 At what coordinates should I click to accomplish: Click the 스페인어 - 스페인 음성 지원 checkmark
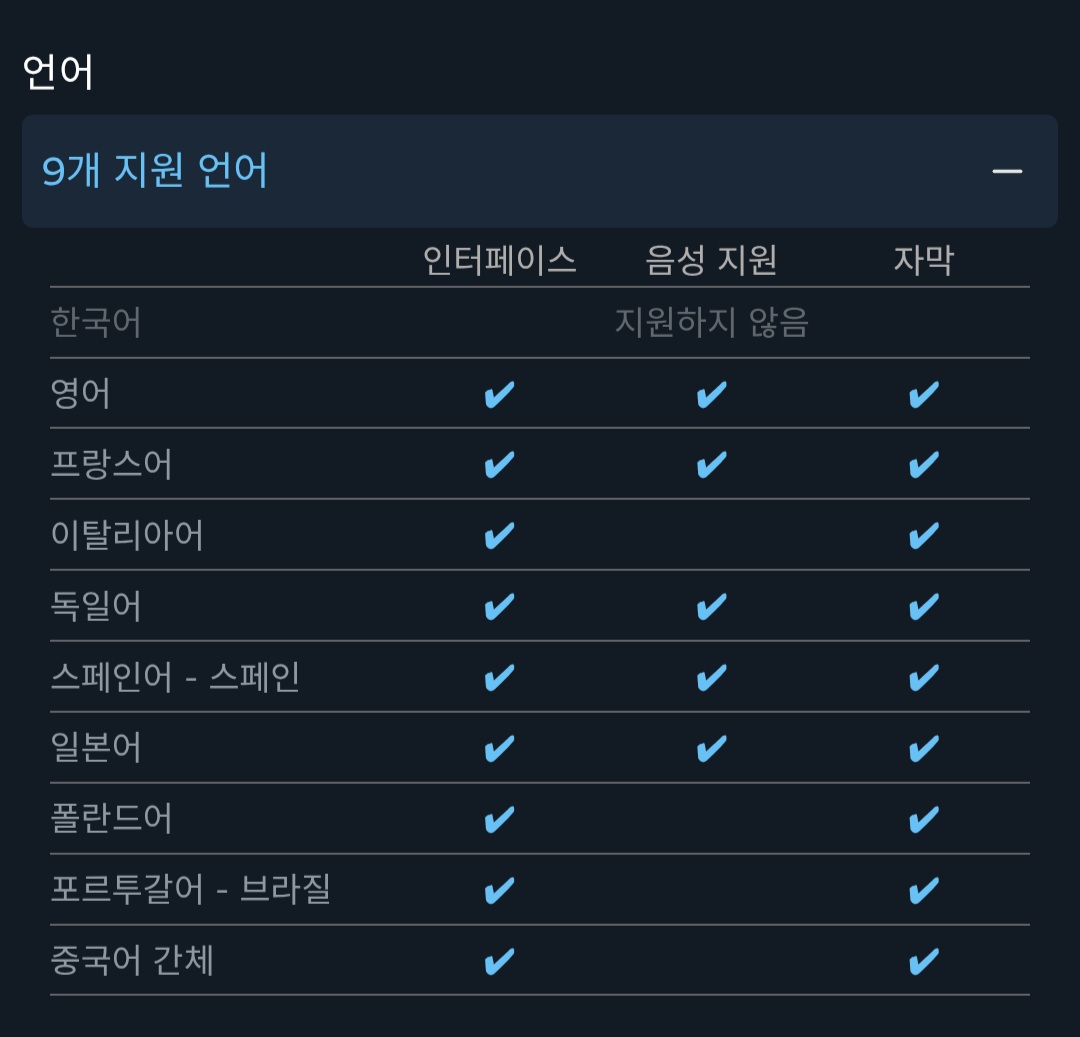pyautogui.click(x=711, y=678)
